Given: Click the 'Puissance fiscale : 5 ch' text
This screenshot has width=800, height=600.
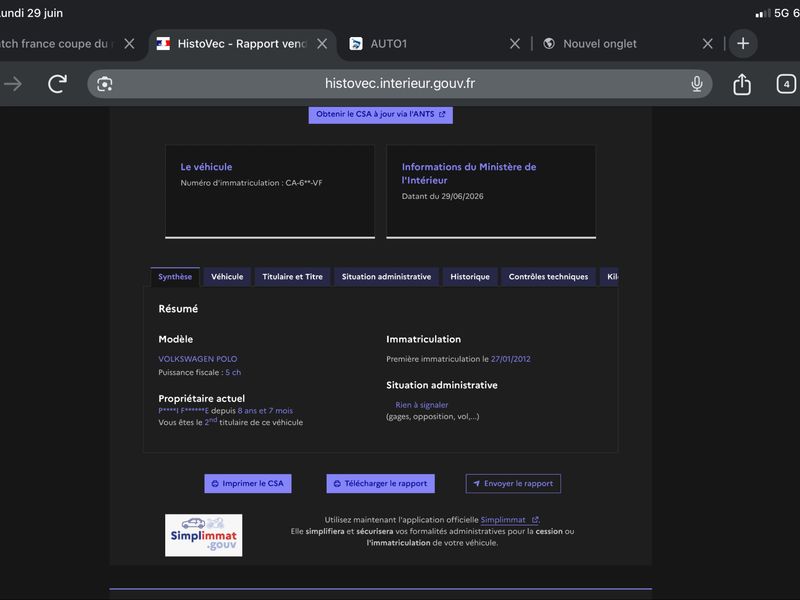Looking at the screenshot, I should [x=199, y=372].
